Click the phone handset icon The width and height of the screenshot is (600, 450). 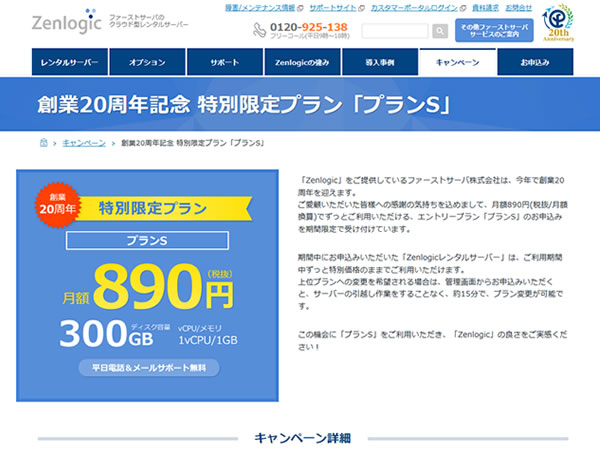260,30
